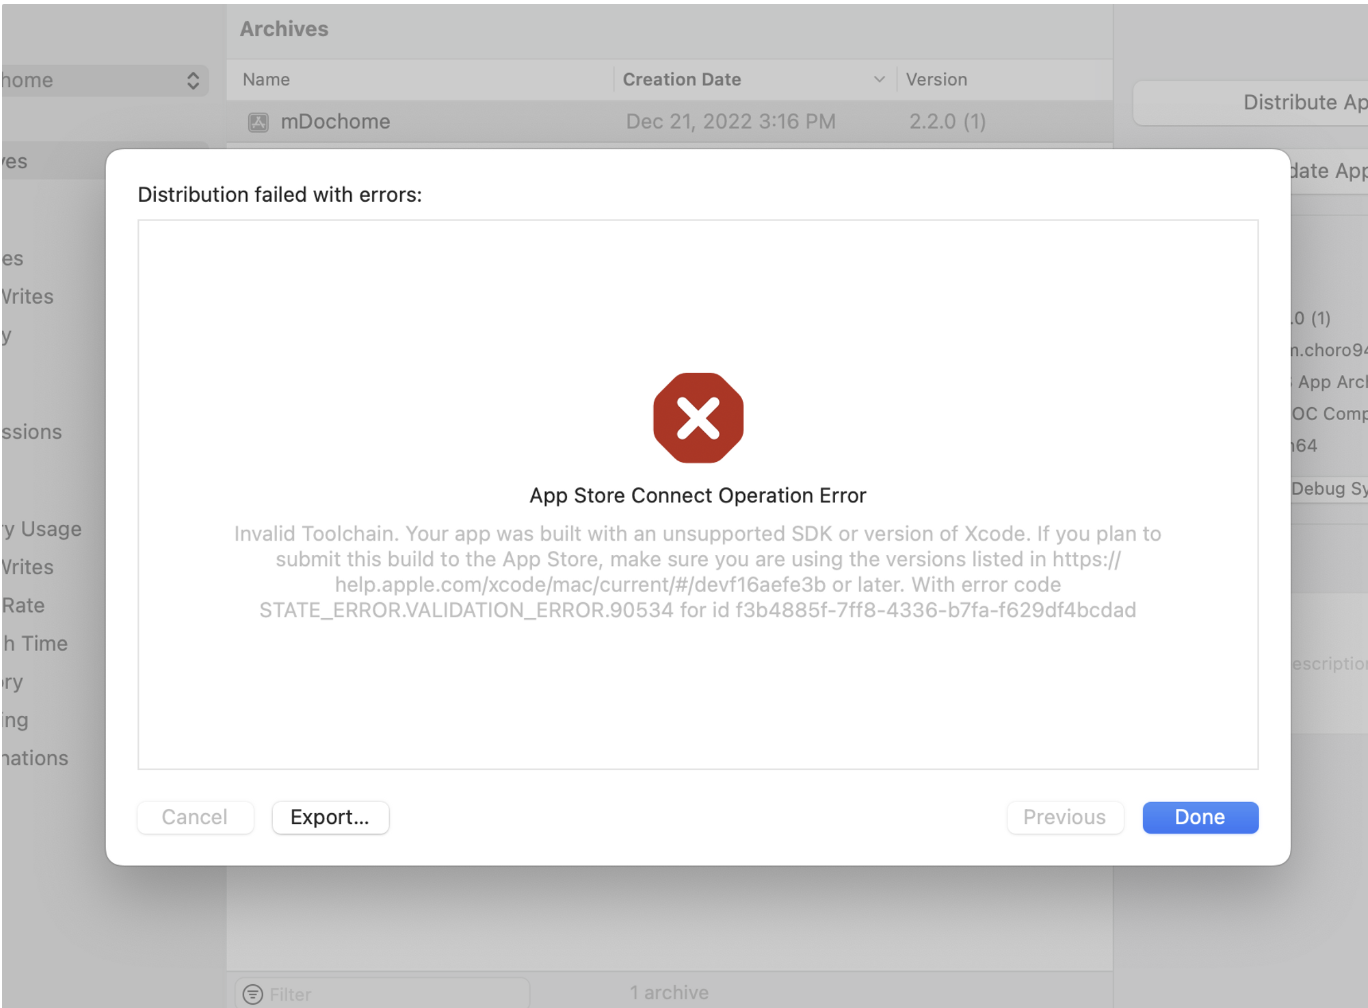This screenshot has height=1008, width=1368.
Task: Select Disk Writes under Metrics in sidebar
Action: coord(28,568)
